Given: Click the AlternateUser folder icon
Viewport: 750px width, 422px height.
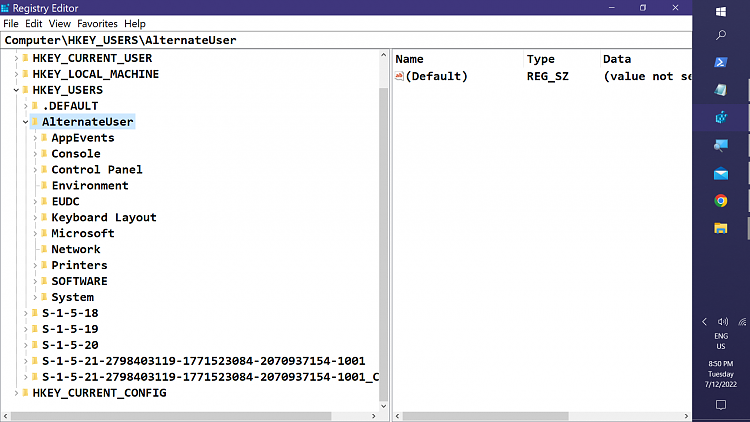Looking at the screenshot, I should click(35, 122).
